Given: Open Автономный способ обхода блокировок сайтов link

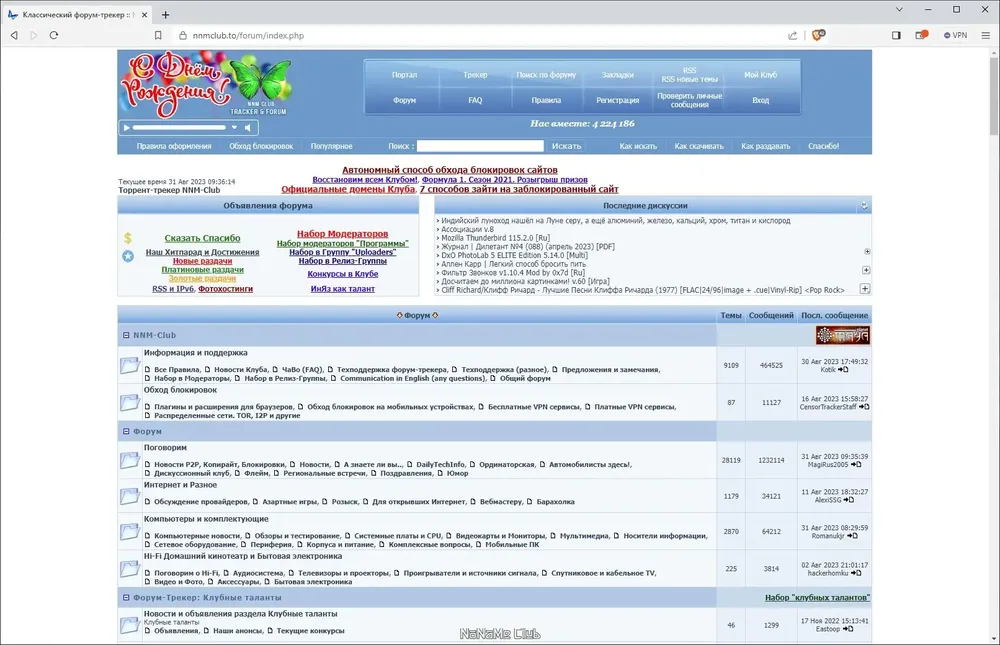Looking at the screenshot, I should (x=450, y=170).
